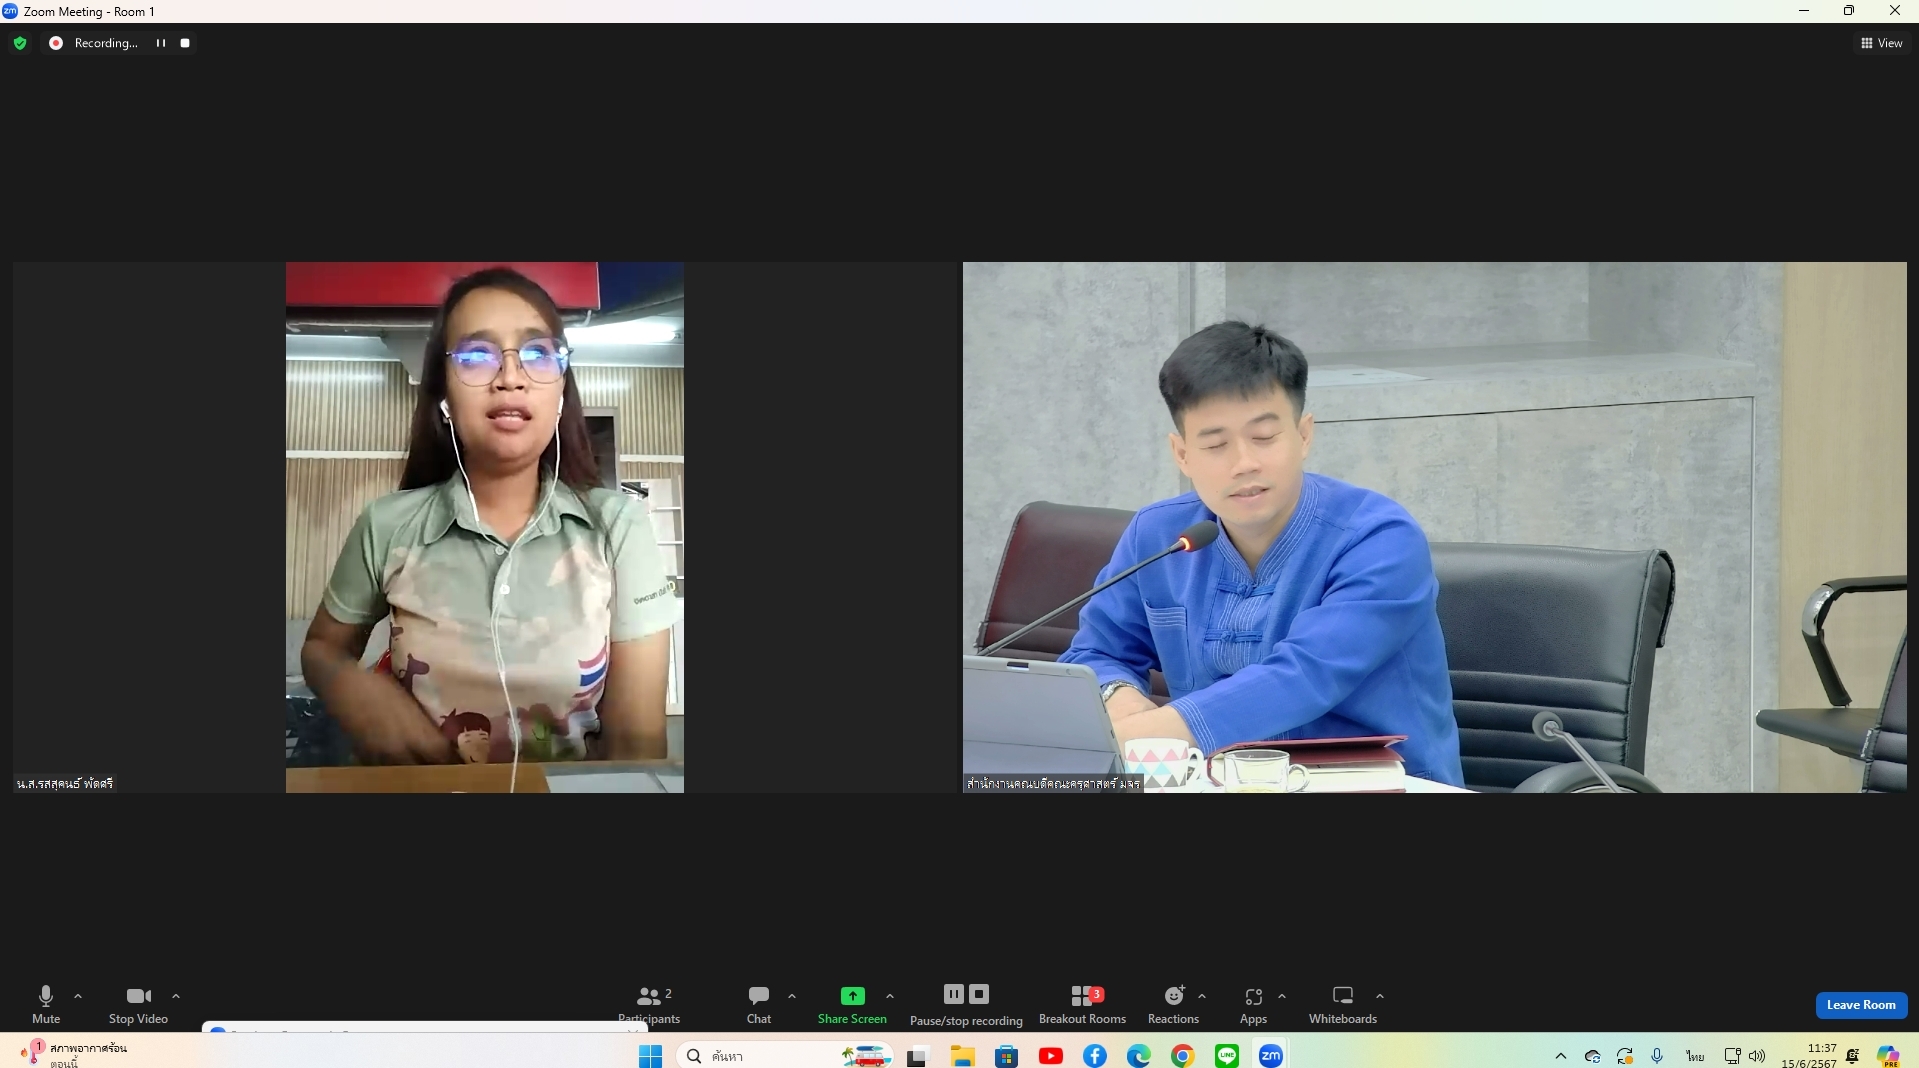Open Breakout Rooms
The image size is (1919, 1068).
pyautogui.click(x=1083, y=1004)
